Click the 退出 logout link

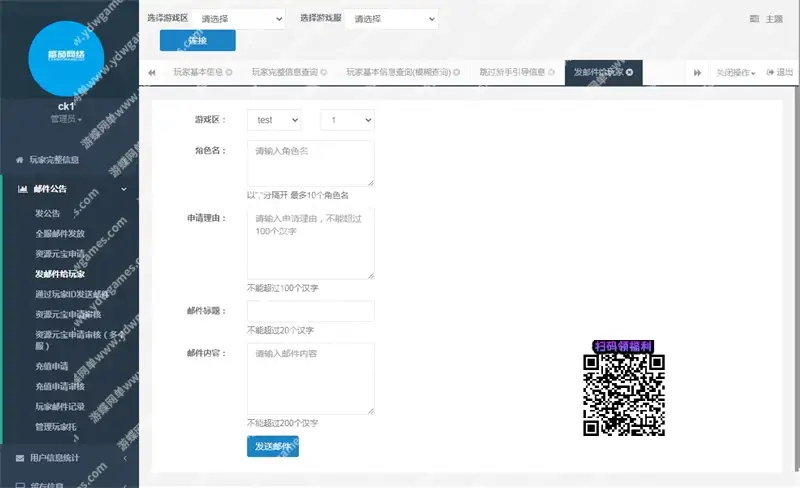pyautogui.click(x=780, y=72)
